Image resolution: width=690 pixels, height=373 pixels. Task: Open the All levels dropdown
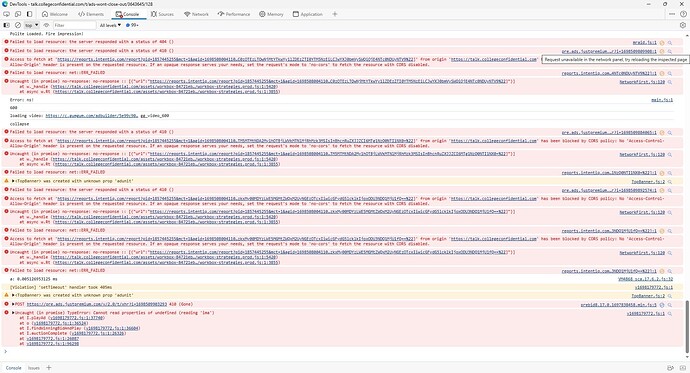pyautogui.click(x=110, y=25)
